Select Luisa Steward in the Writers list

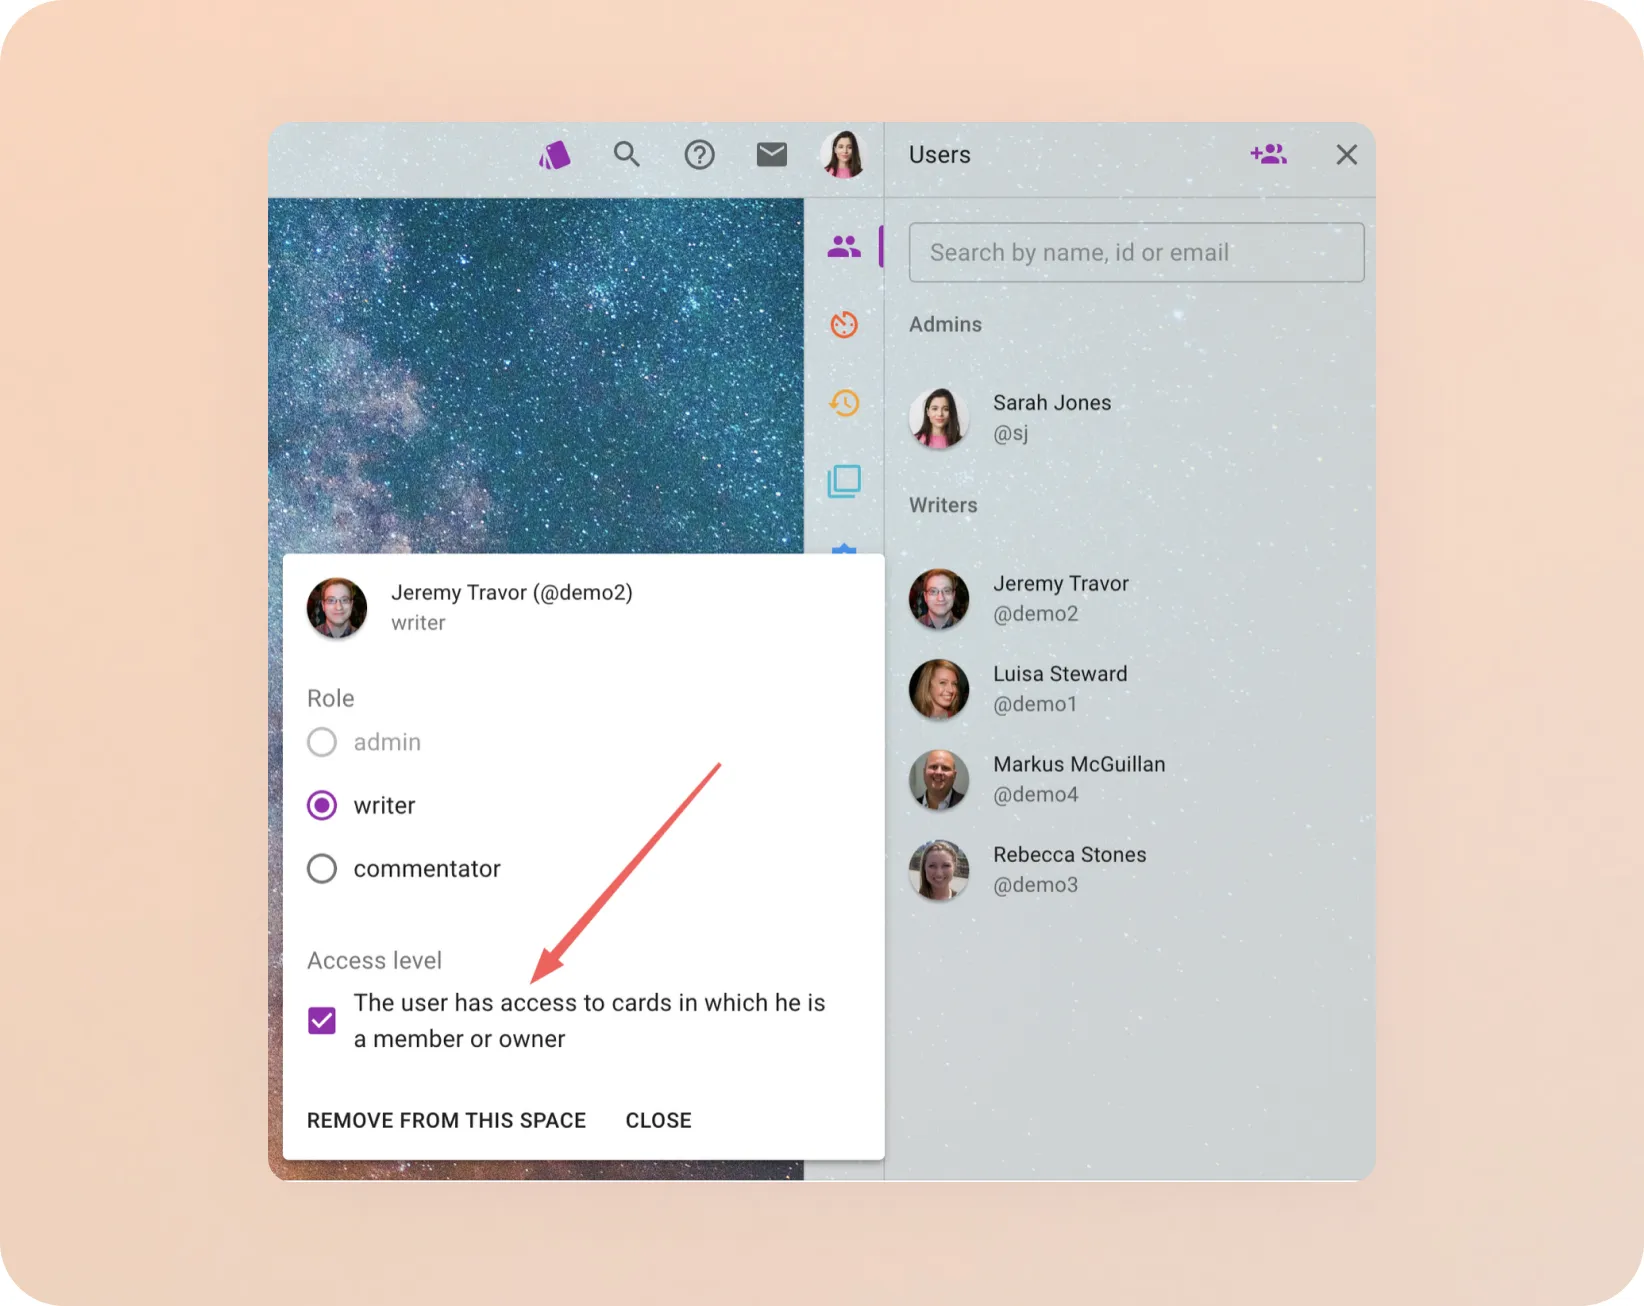(x=1130, y=688)
